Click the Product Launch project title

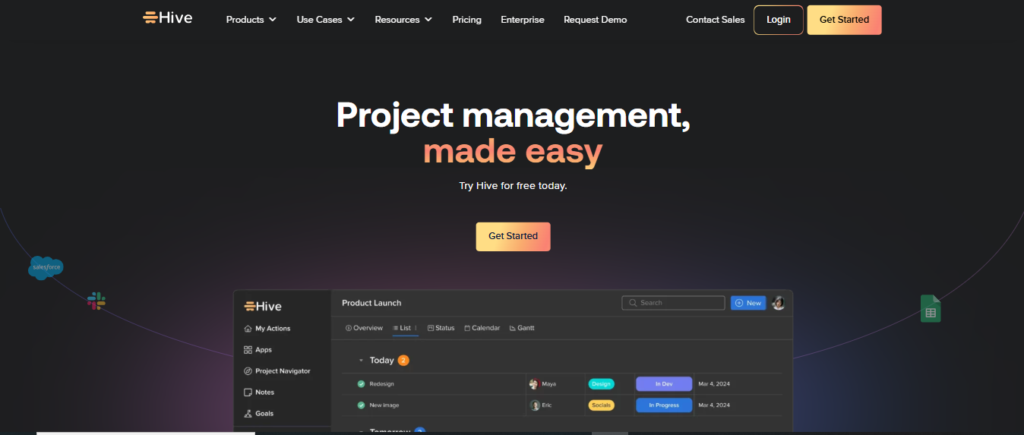coord(372,303)
